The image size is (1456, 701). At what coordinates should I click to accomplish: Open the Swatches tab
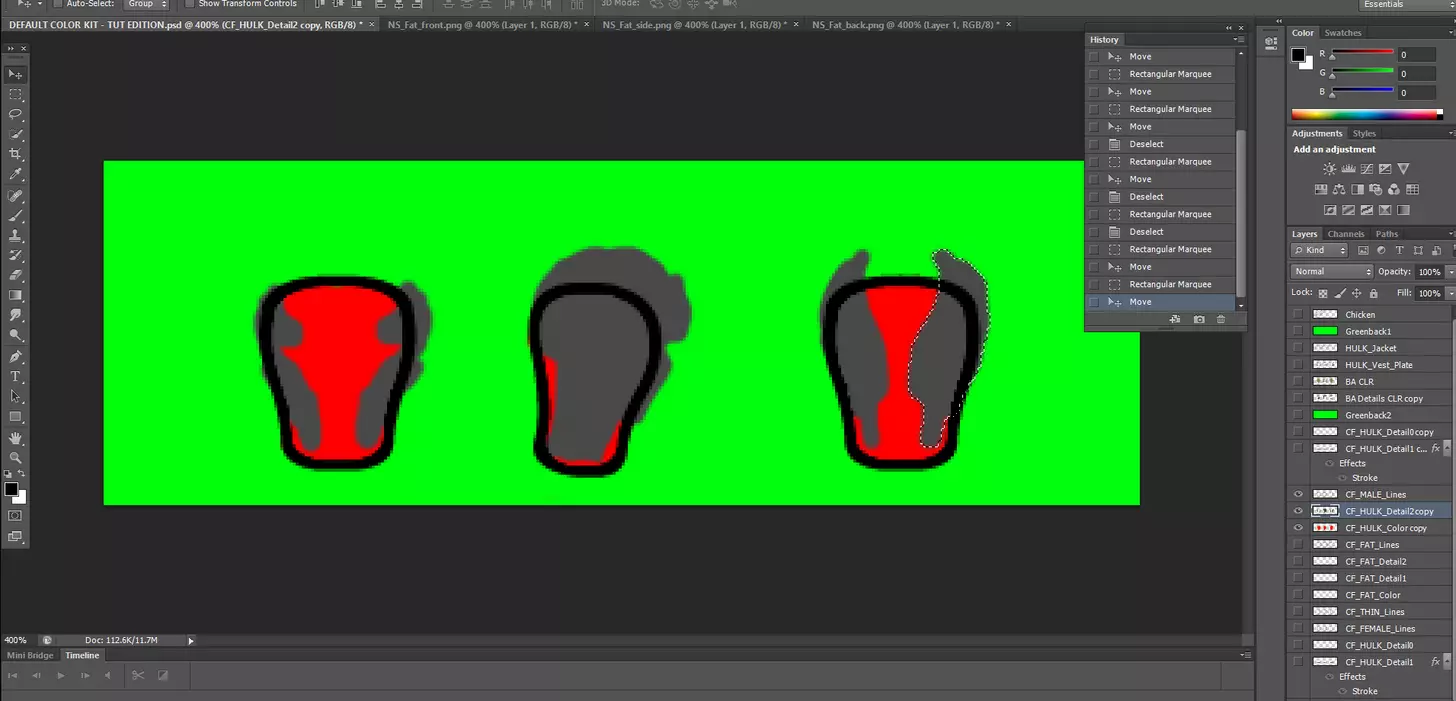coord(1342,33)
